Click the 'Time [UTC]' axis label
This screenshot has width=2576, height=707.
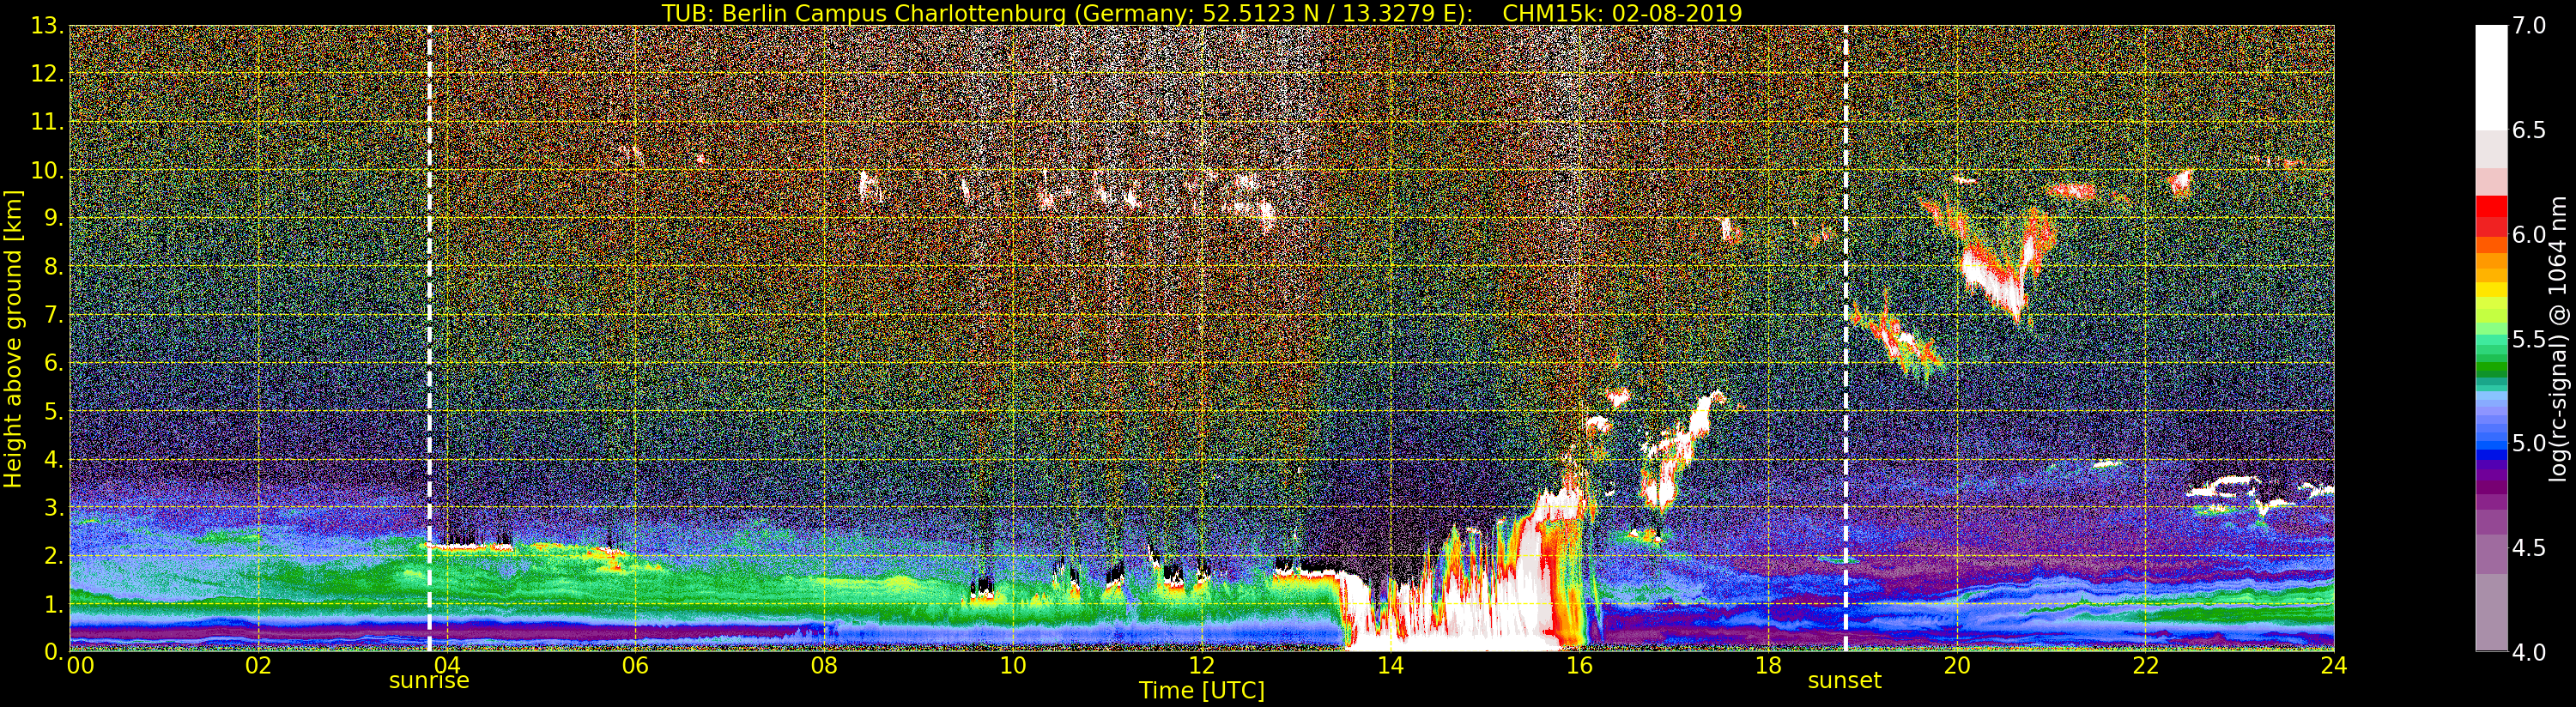(1202, 690)
